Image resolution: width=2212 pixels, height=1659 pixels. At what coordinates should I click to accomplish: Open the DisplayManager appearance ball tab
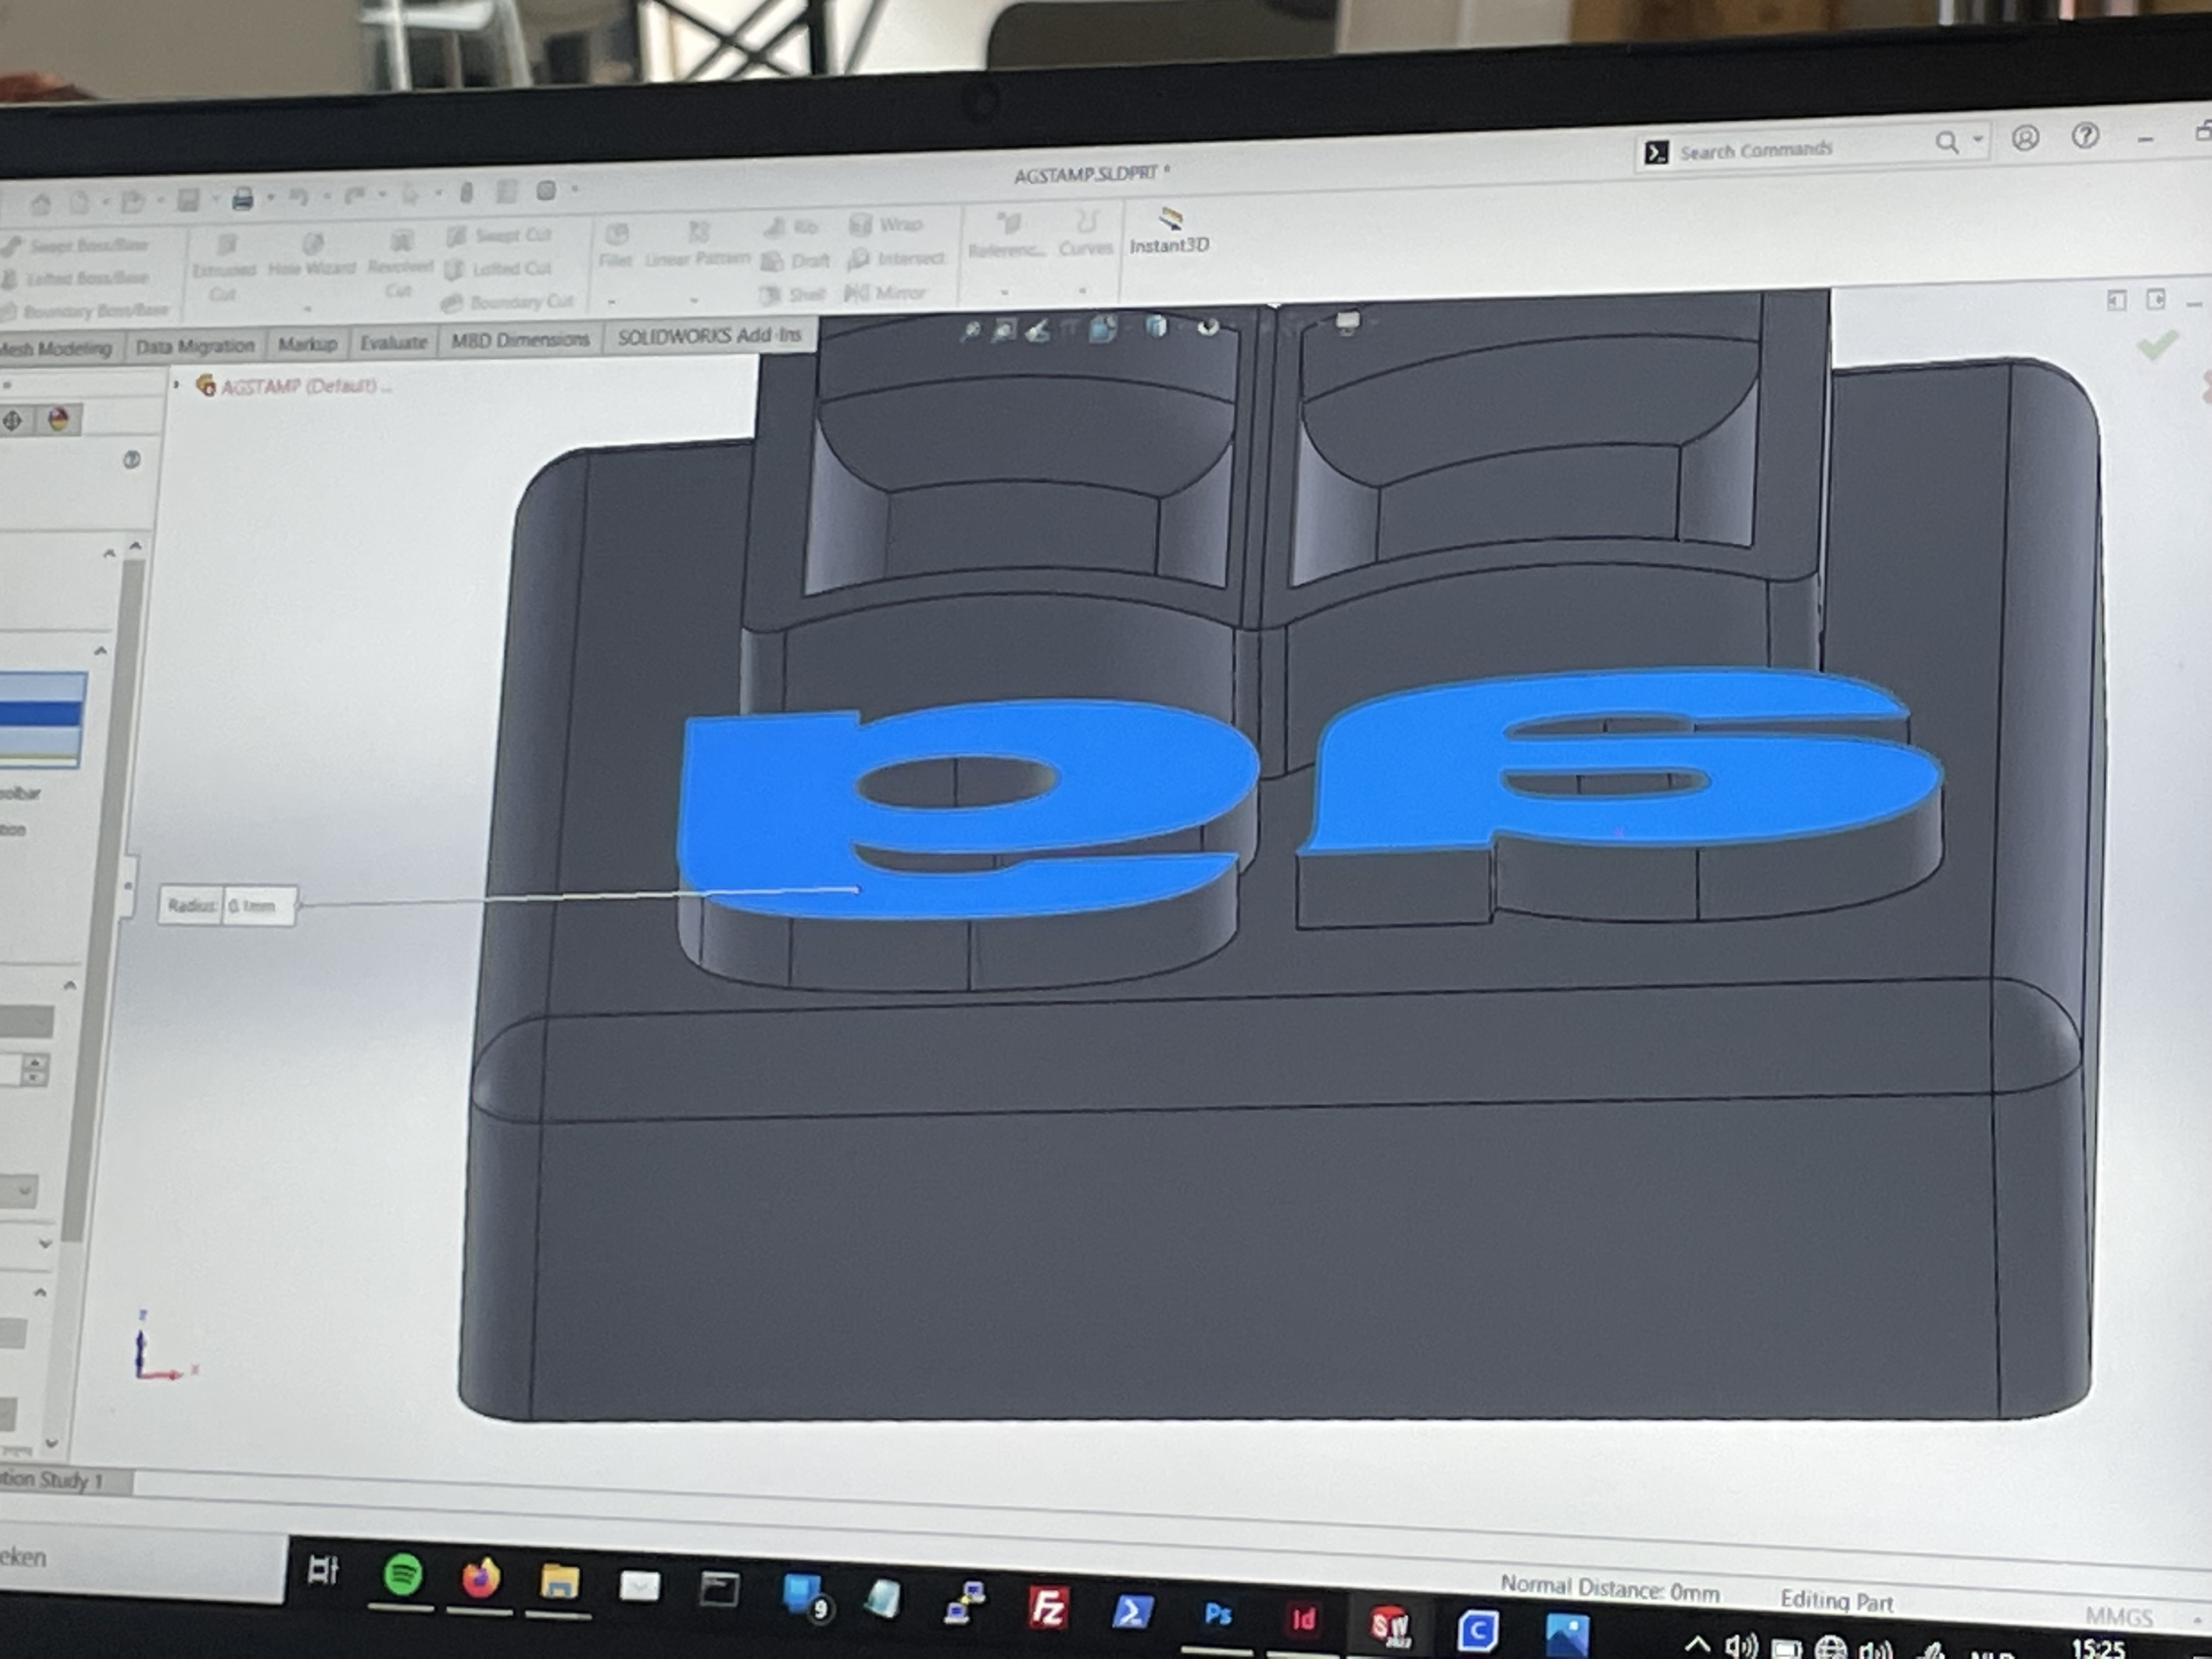click(x=59, y=420)
